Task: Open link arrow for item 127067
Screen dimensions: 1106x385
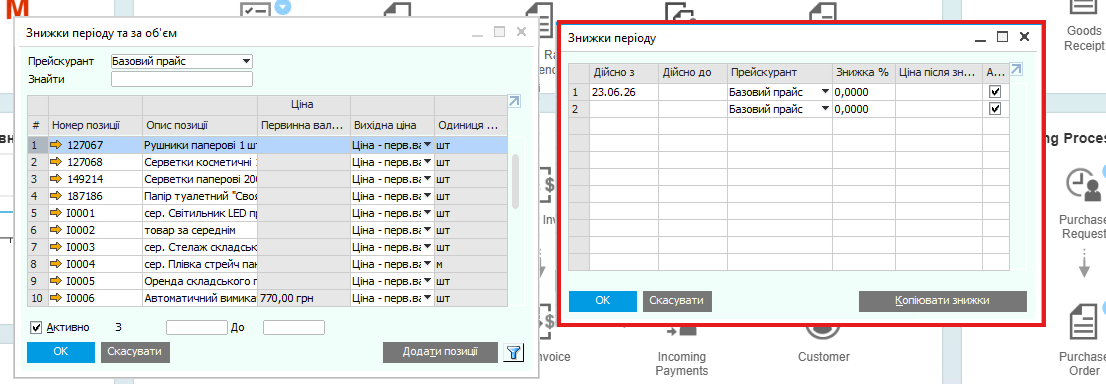Action: coord(57,145)
